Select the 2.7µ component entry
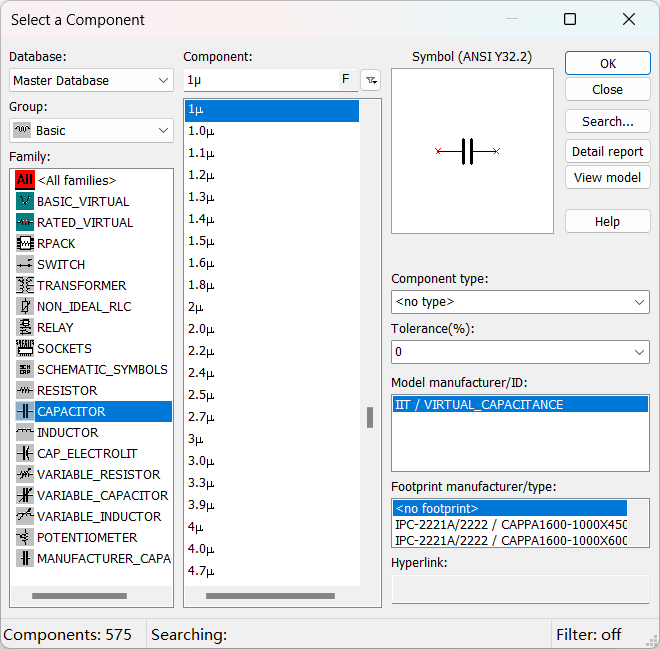The image size is (660, 649). tap(272, 417)
